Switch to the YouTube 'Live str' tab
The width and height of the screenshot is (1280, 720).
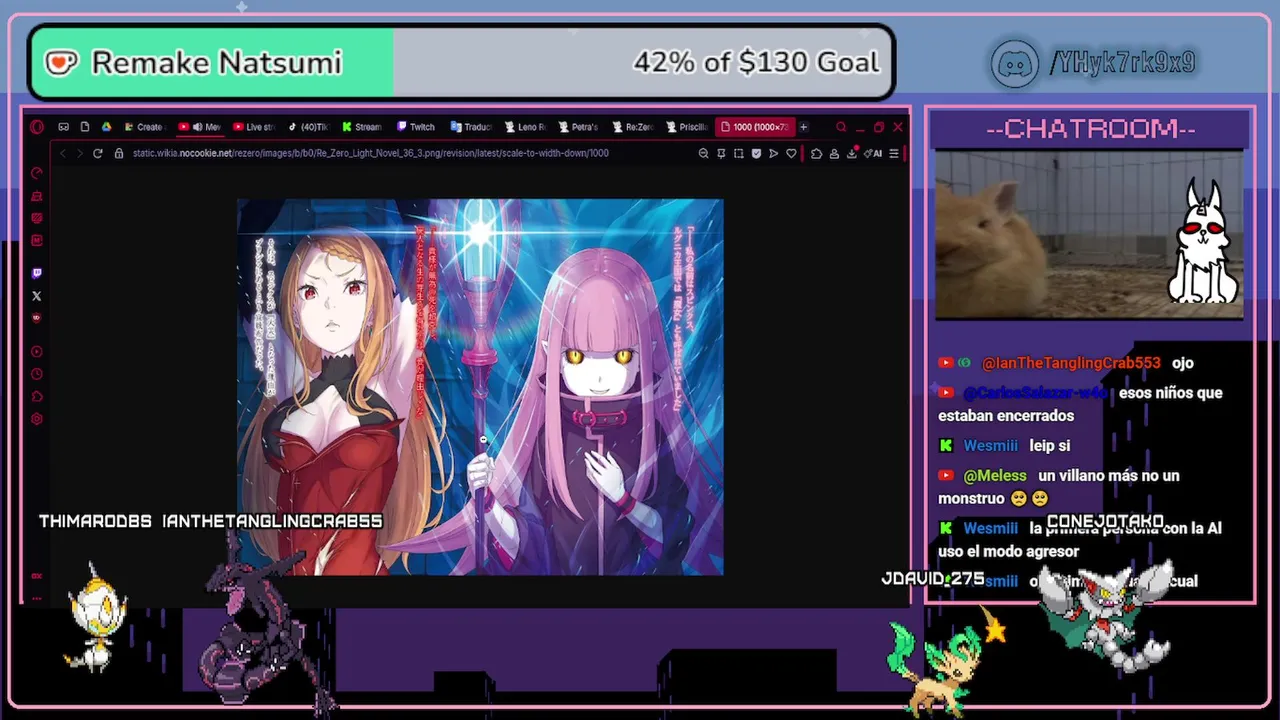(254, 127)
